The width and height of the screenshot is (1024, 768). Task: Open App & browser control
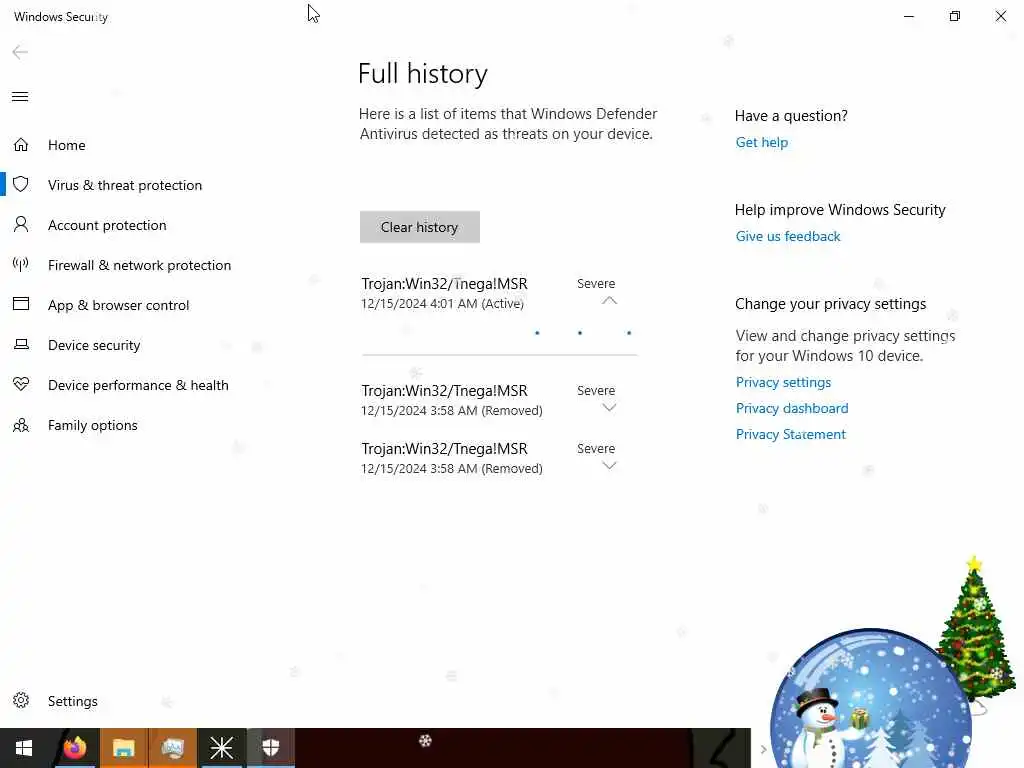click(118, 305)
